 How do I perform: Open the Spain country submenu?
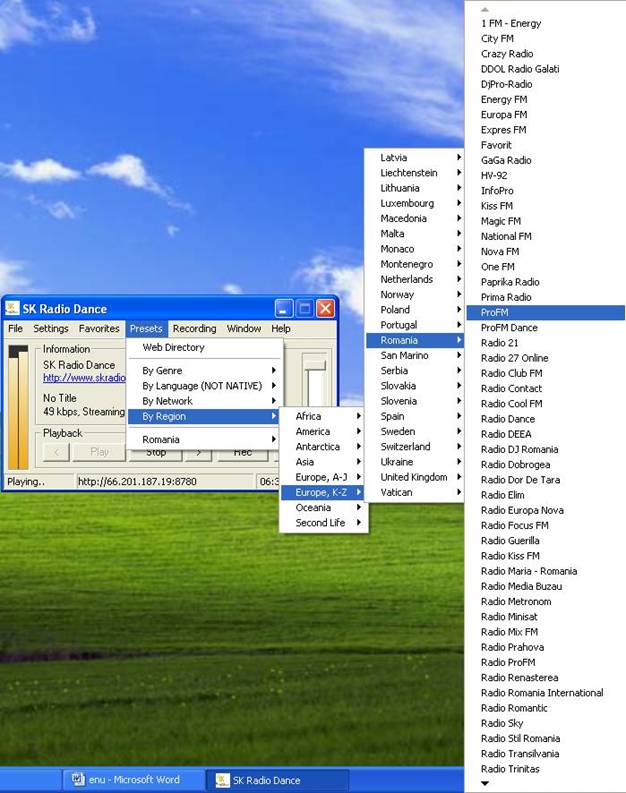click(414, 416)
